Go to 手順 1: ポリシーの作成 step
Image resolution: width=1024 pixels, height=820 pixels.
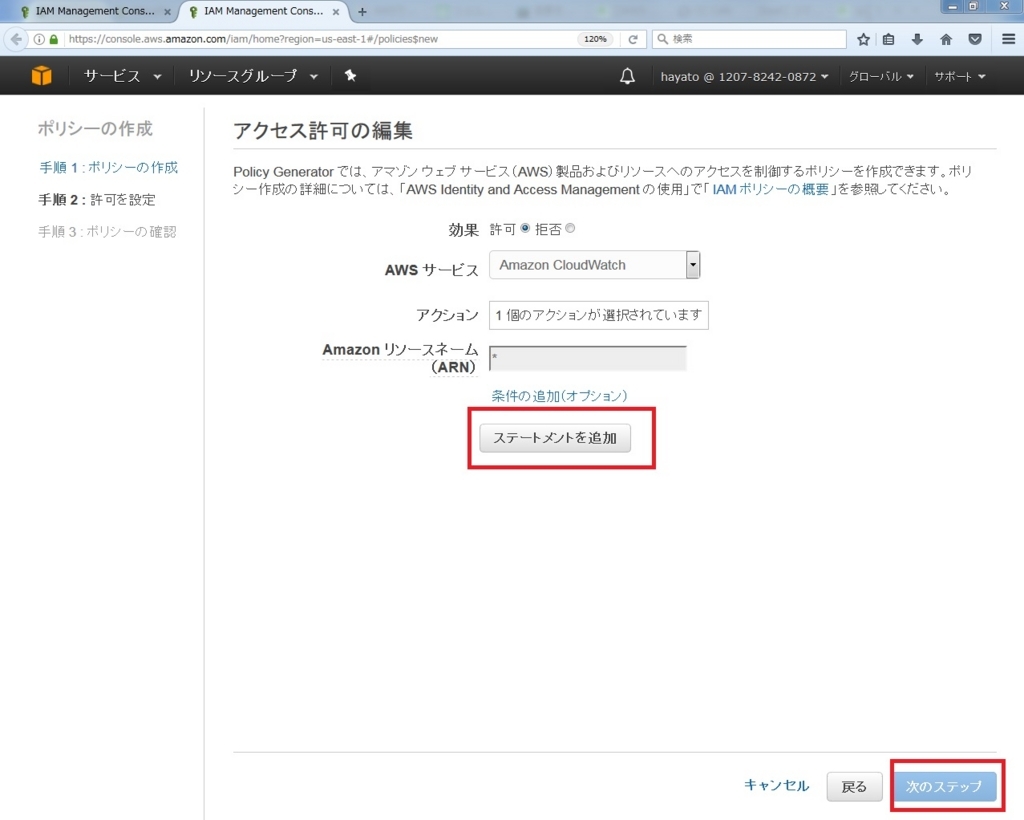[x=108, y=167]
